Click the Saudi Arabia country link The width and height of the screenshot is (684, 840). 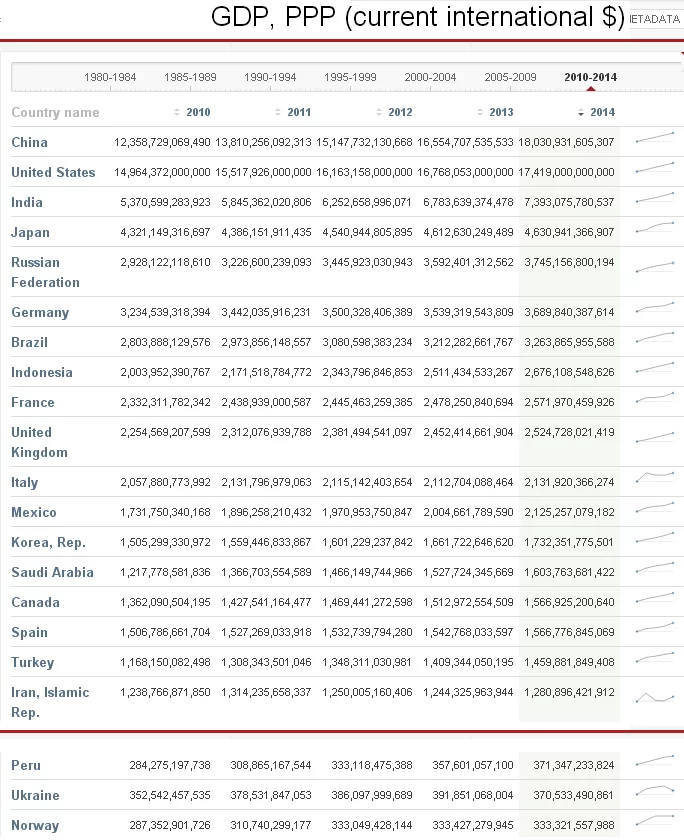(x=52, y=572)
